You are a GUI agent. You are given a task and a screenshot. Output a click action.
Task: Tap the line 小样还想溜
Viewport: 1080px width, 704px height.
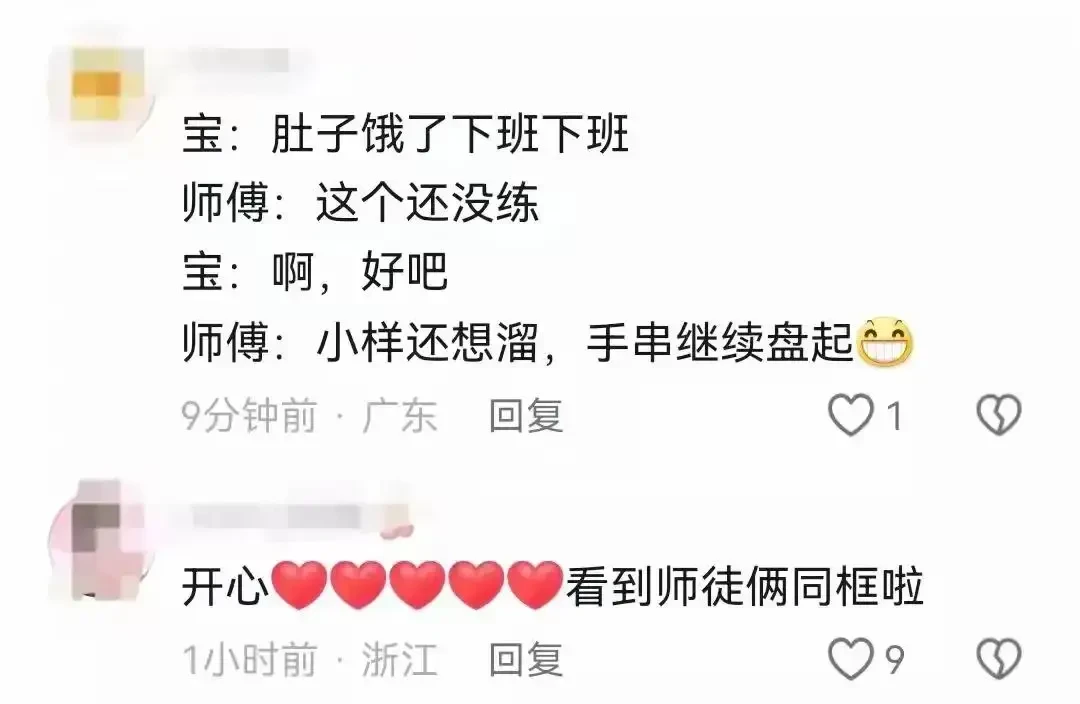coord(427,342)
